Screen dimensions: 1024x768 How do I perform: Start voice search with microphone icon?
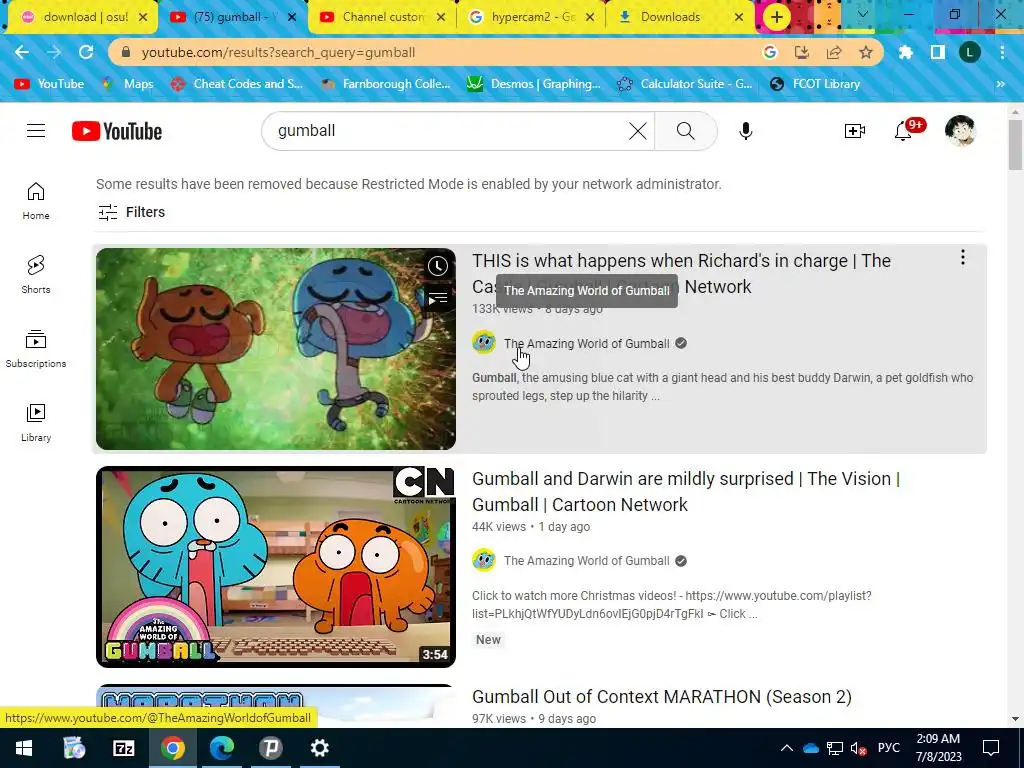tap(745, 131)
